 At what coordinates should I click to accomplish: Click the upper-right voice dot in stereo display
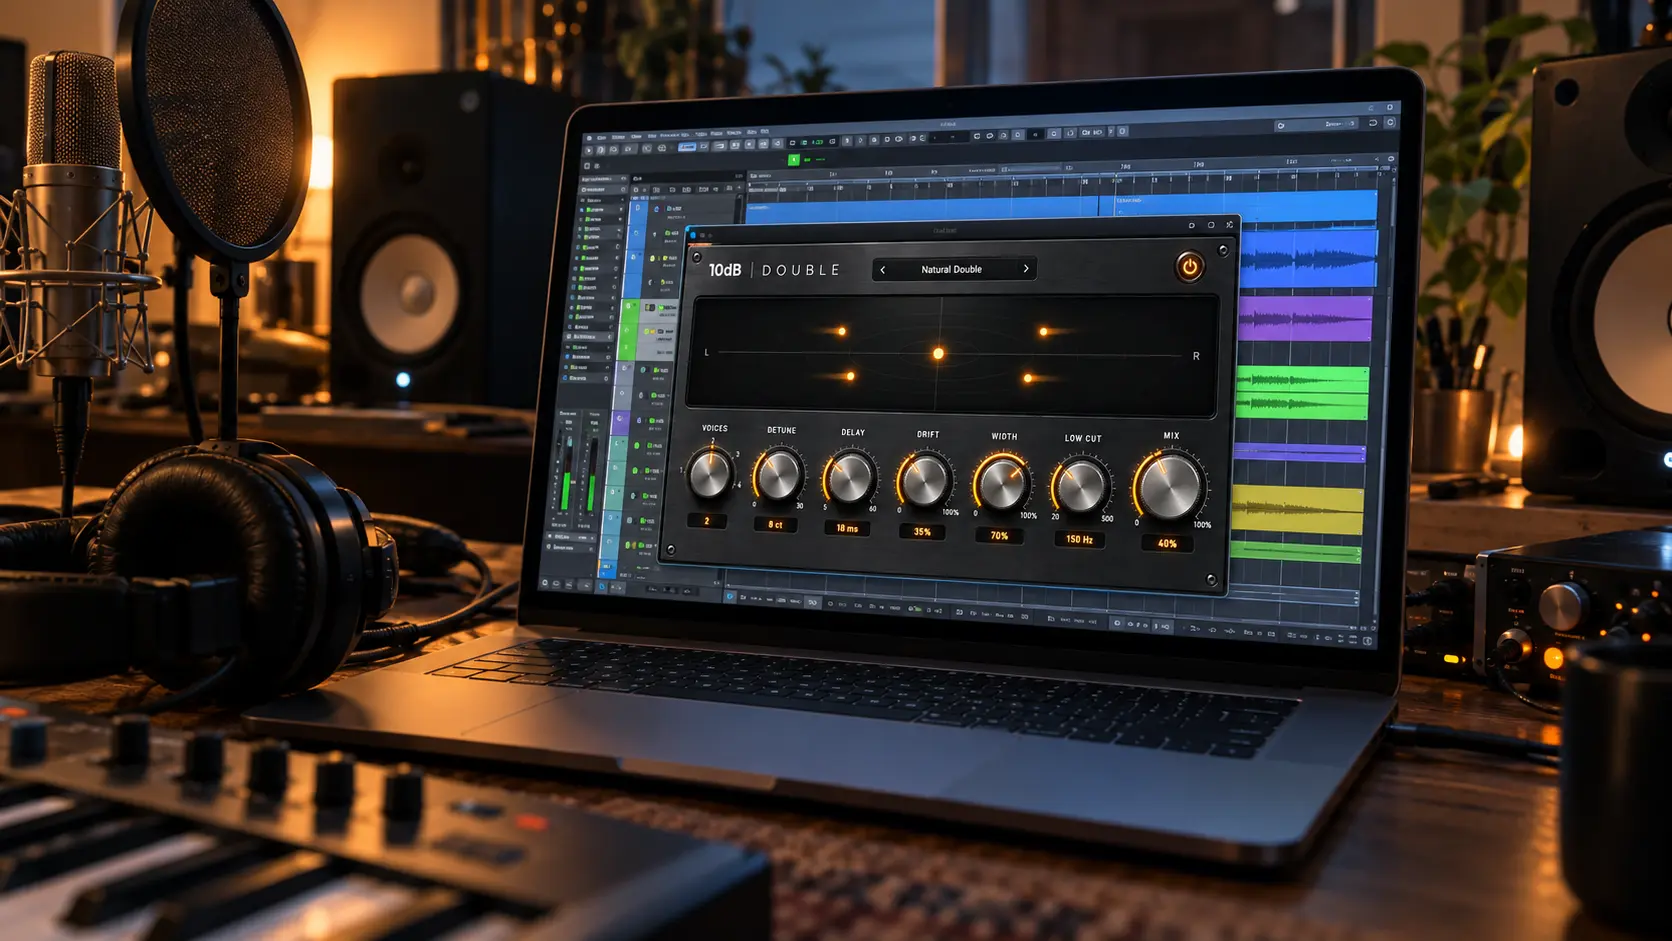click(x=1043, y=331)
